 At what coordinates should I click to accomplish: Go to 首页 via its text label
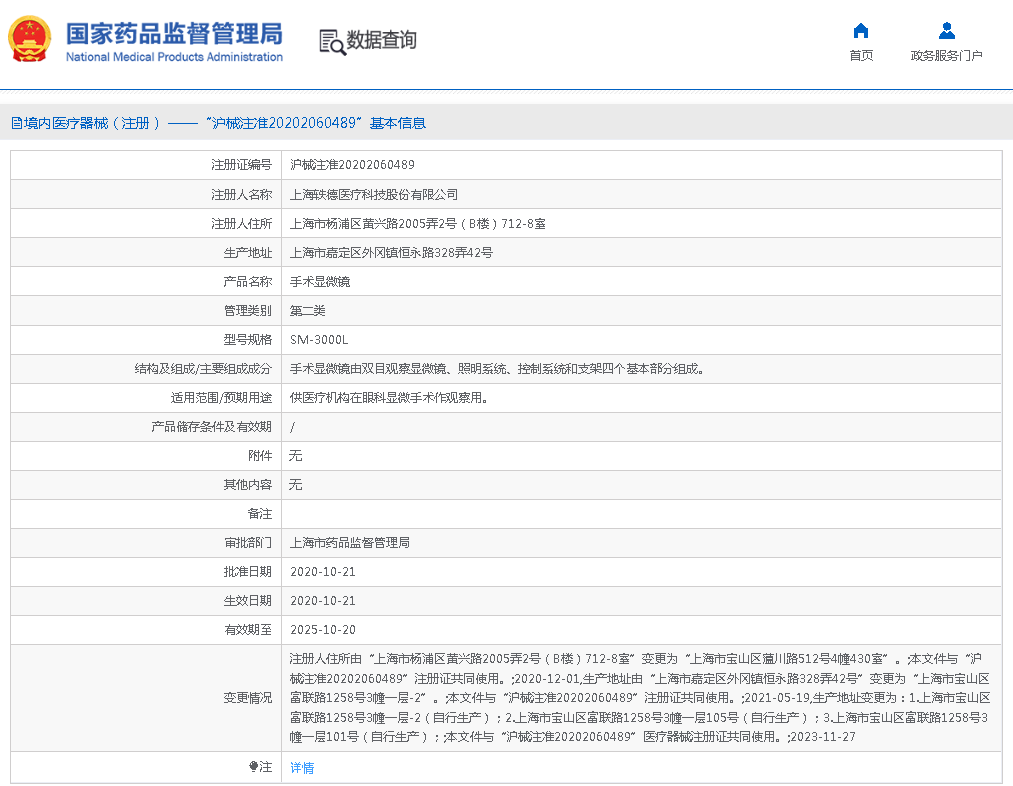pos(860,56)
